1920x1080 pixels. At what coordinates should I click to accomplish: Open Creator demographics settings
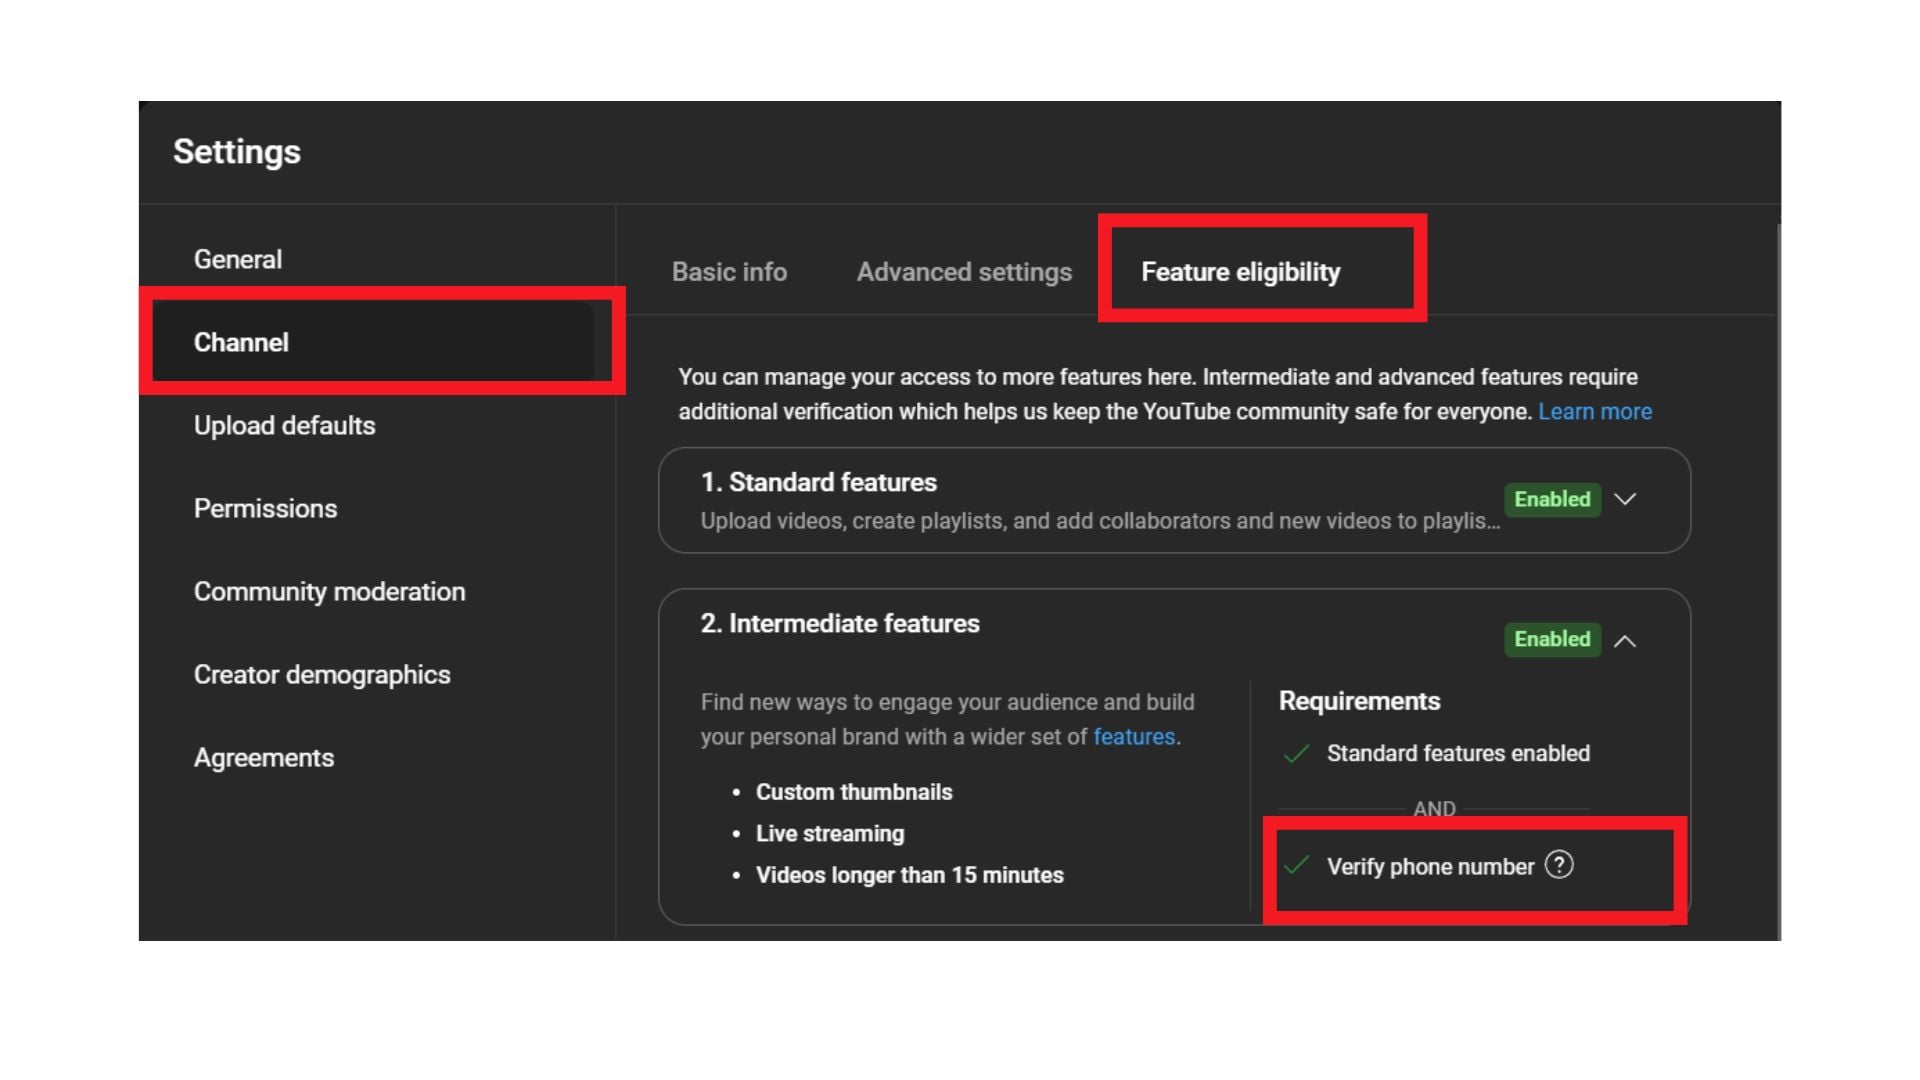click(322, 675)
